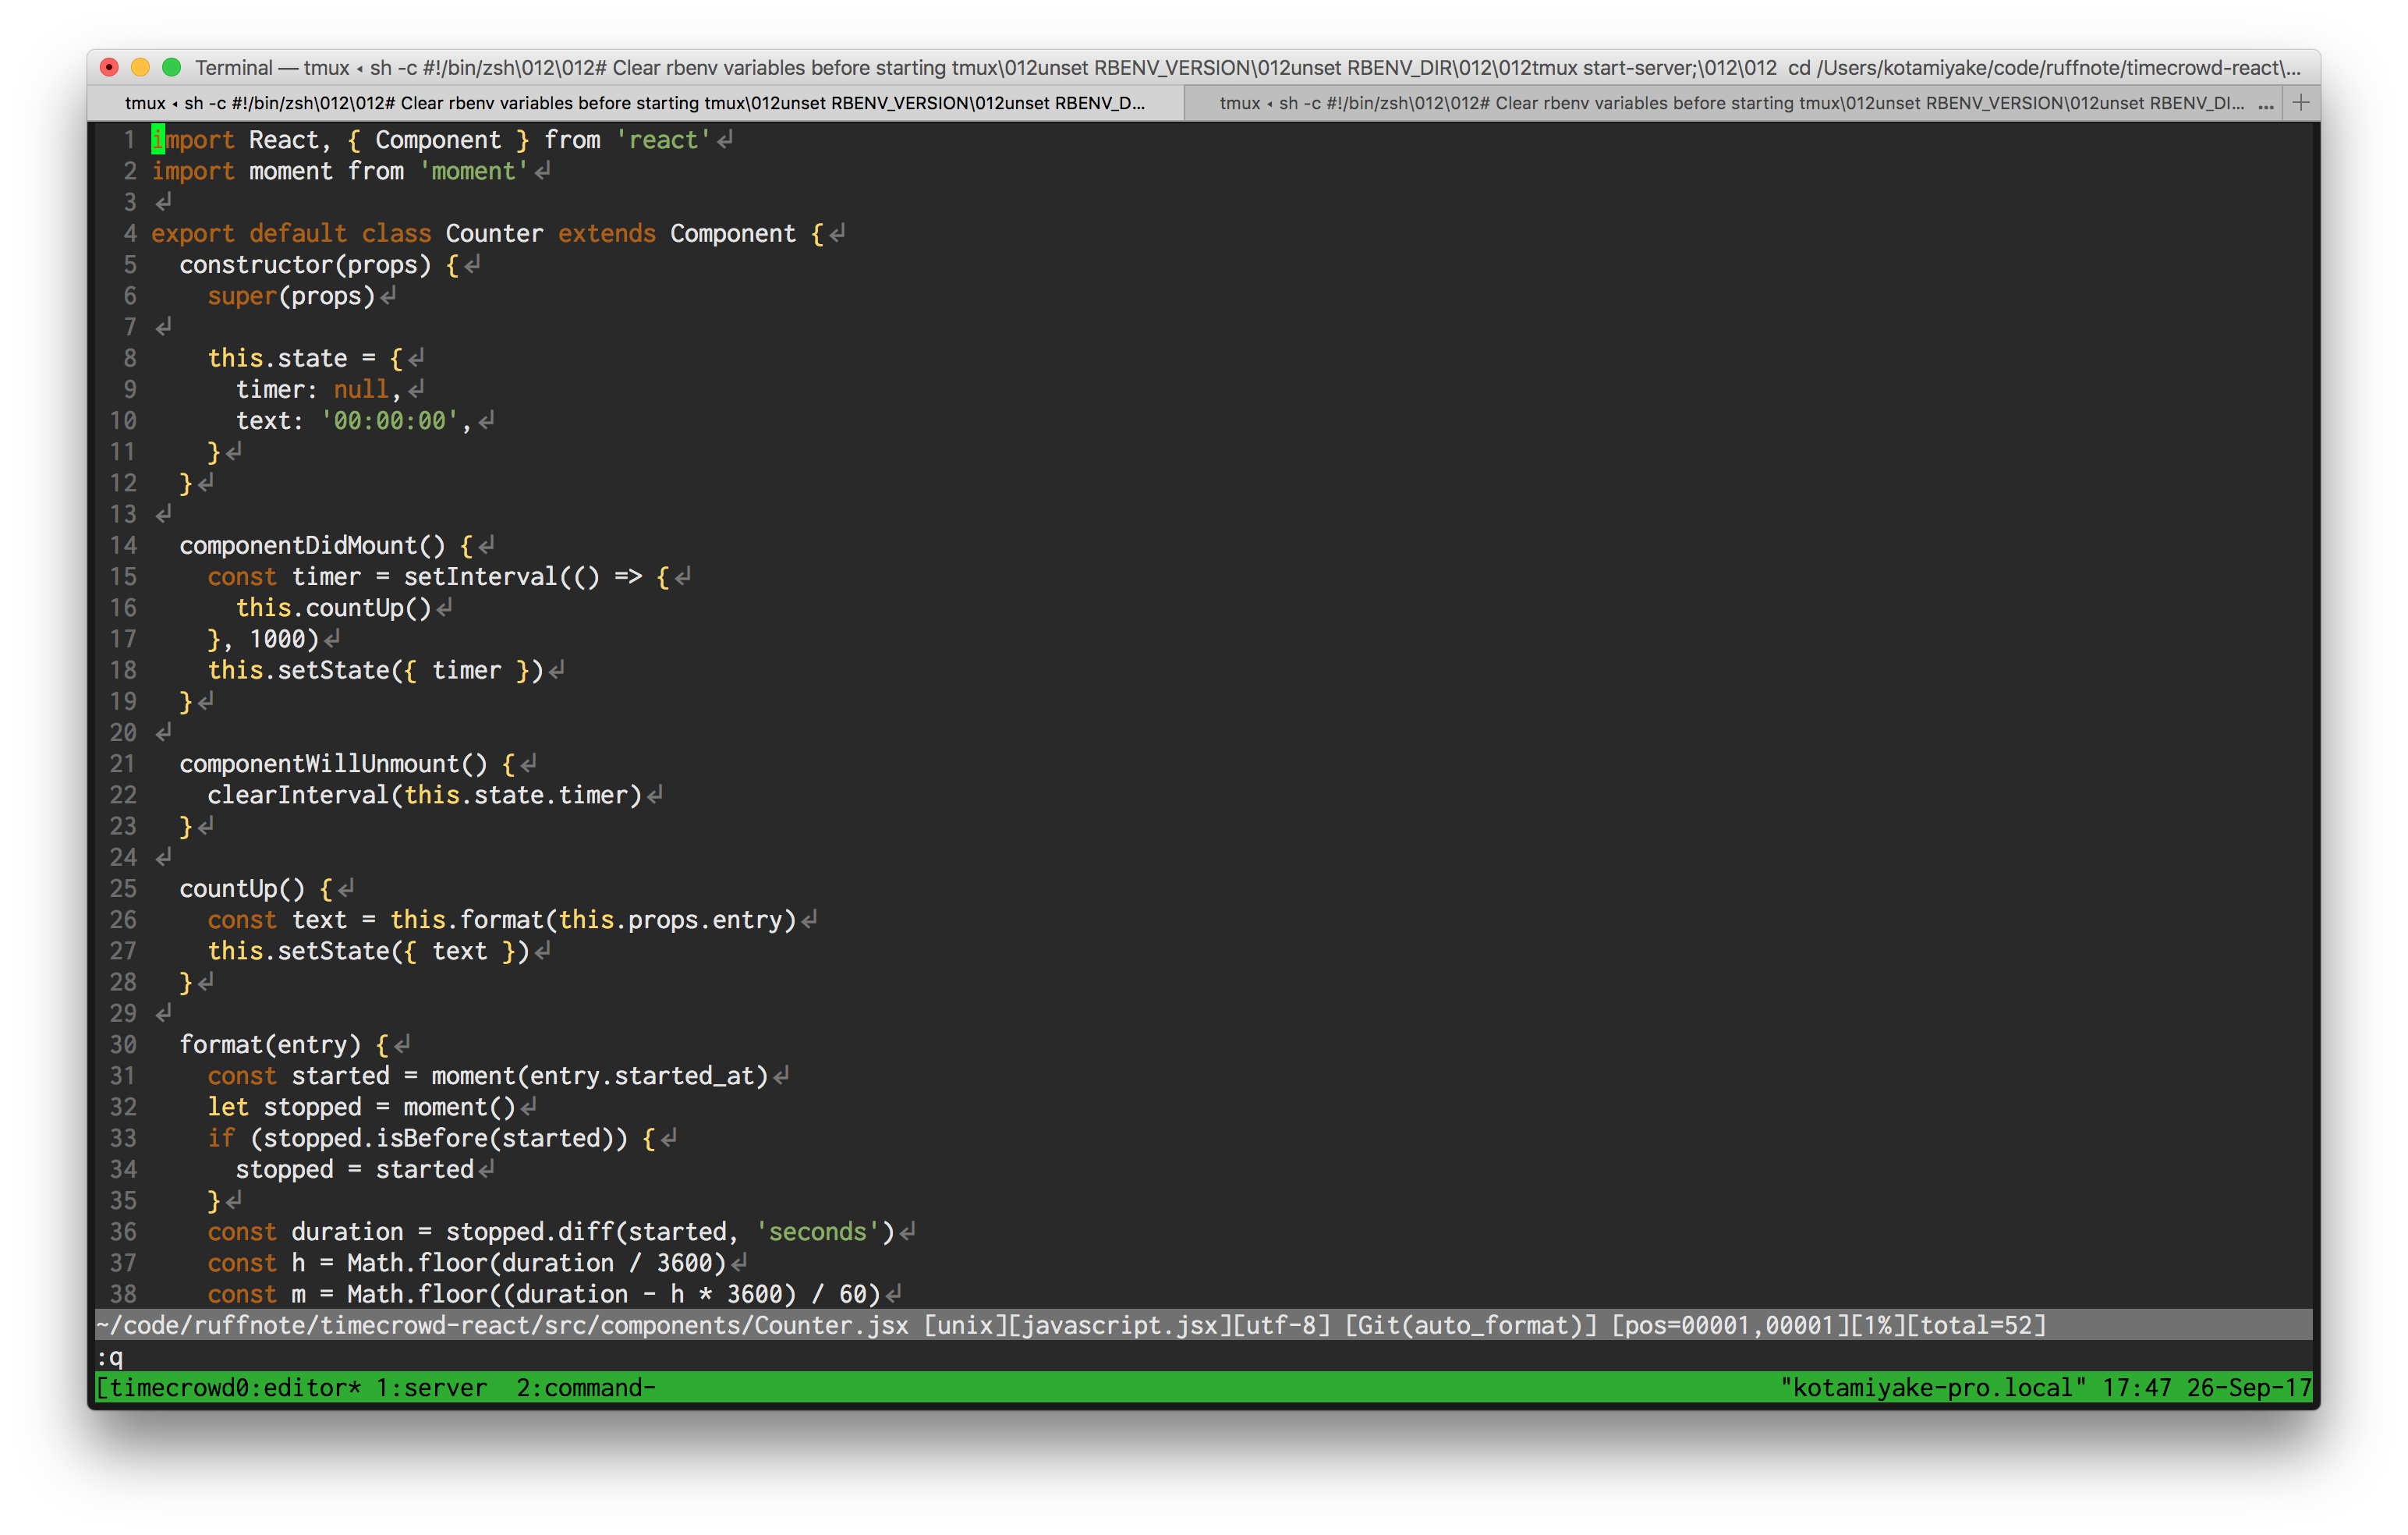
Task: Click the null value on line 9
Action: [x=361, y=389]
